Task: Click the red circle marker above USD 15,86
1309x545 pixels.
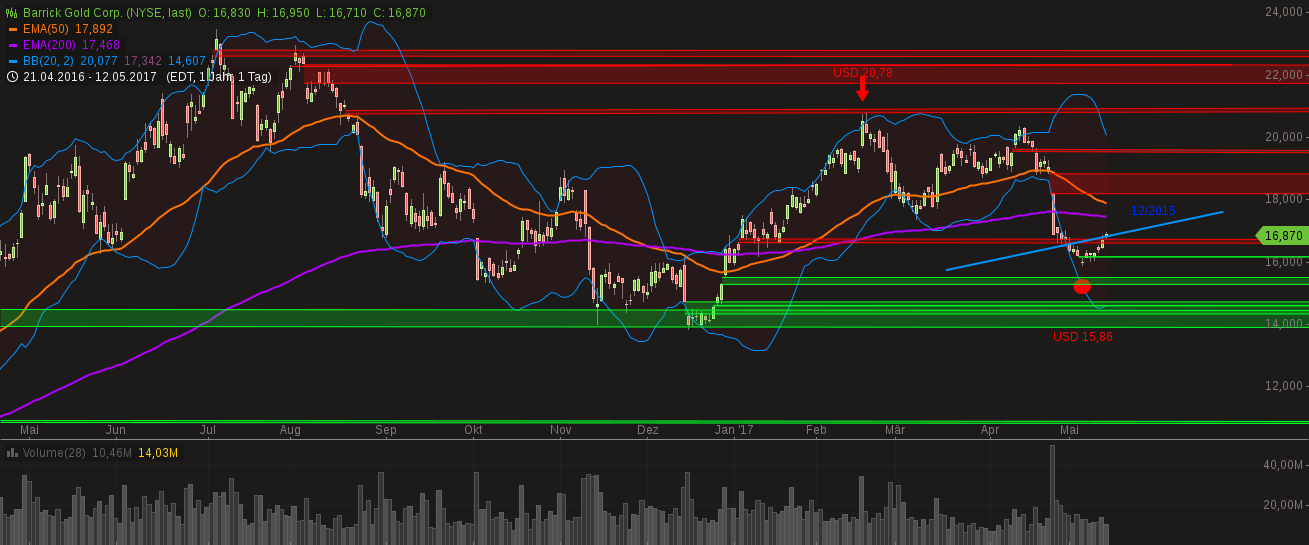Action: (1082, 287)
